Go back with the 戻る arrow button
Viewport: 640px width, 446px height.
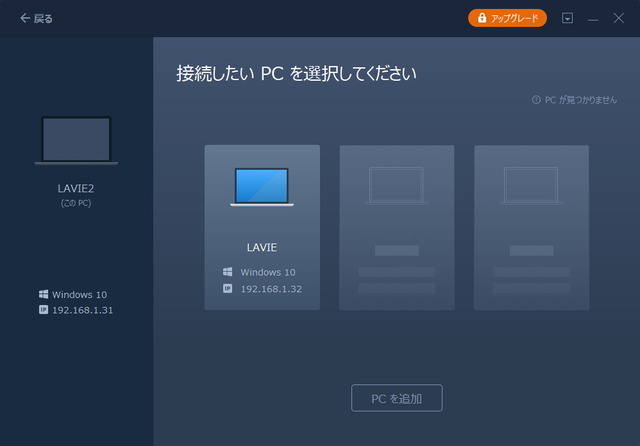coord(36,18)
